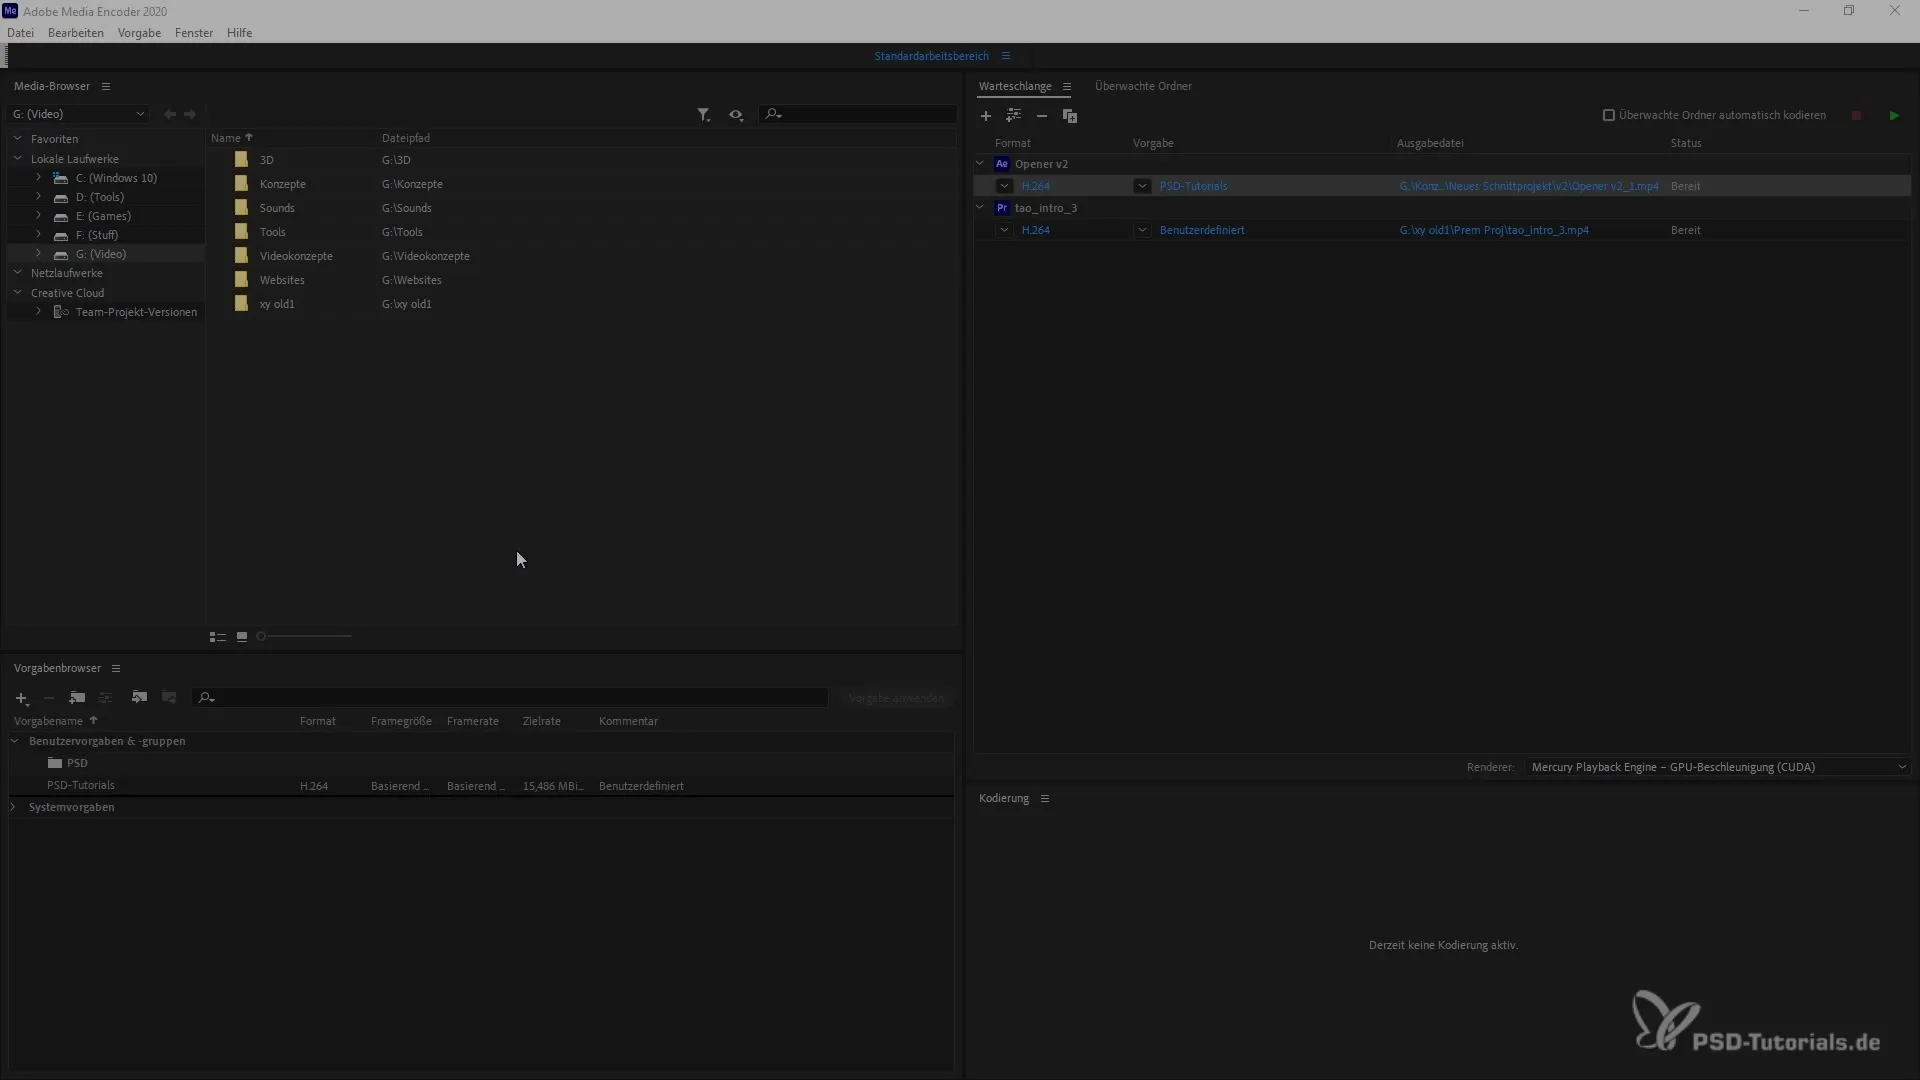Open the Fenster menu
The image size is (1920, 1080).
click(194, 33)
